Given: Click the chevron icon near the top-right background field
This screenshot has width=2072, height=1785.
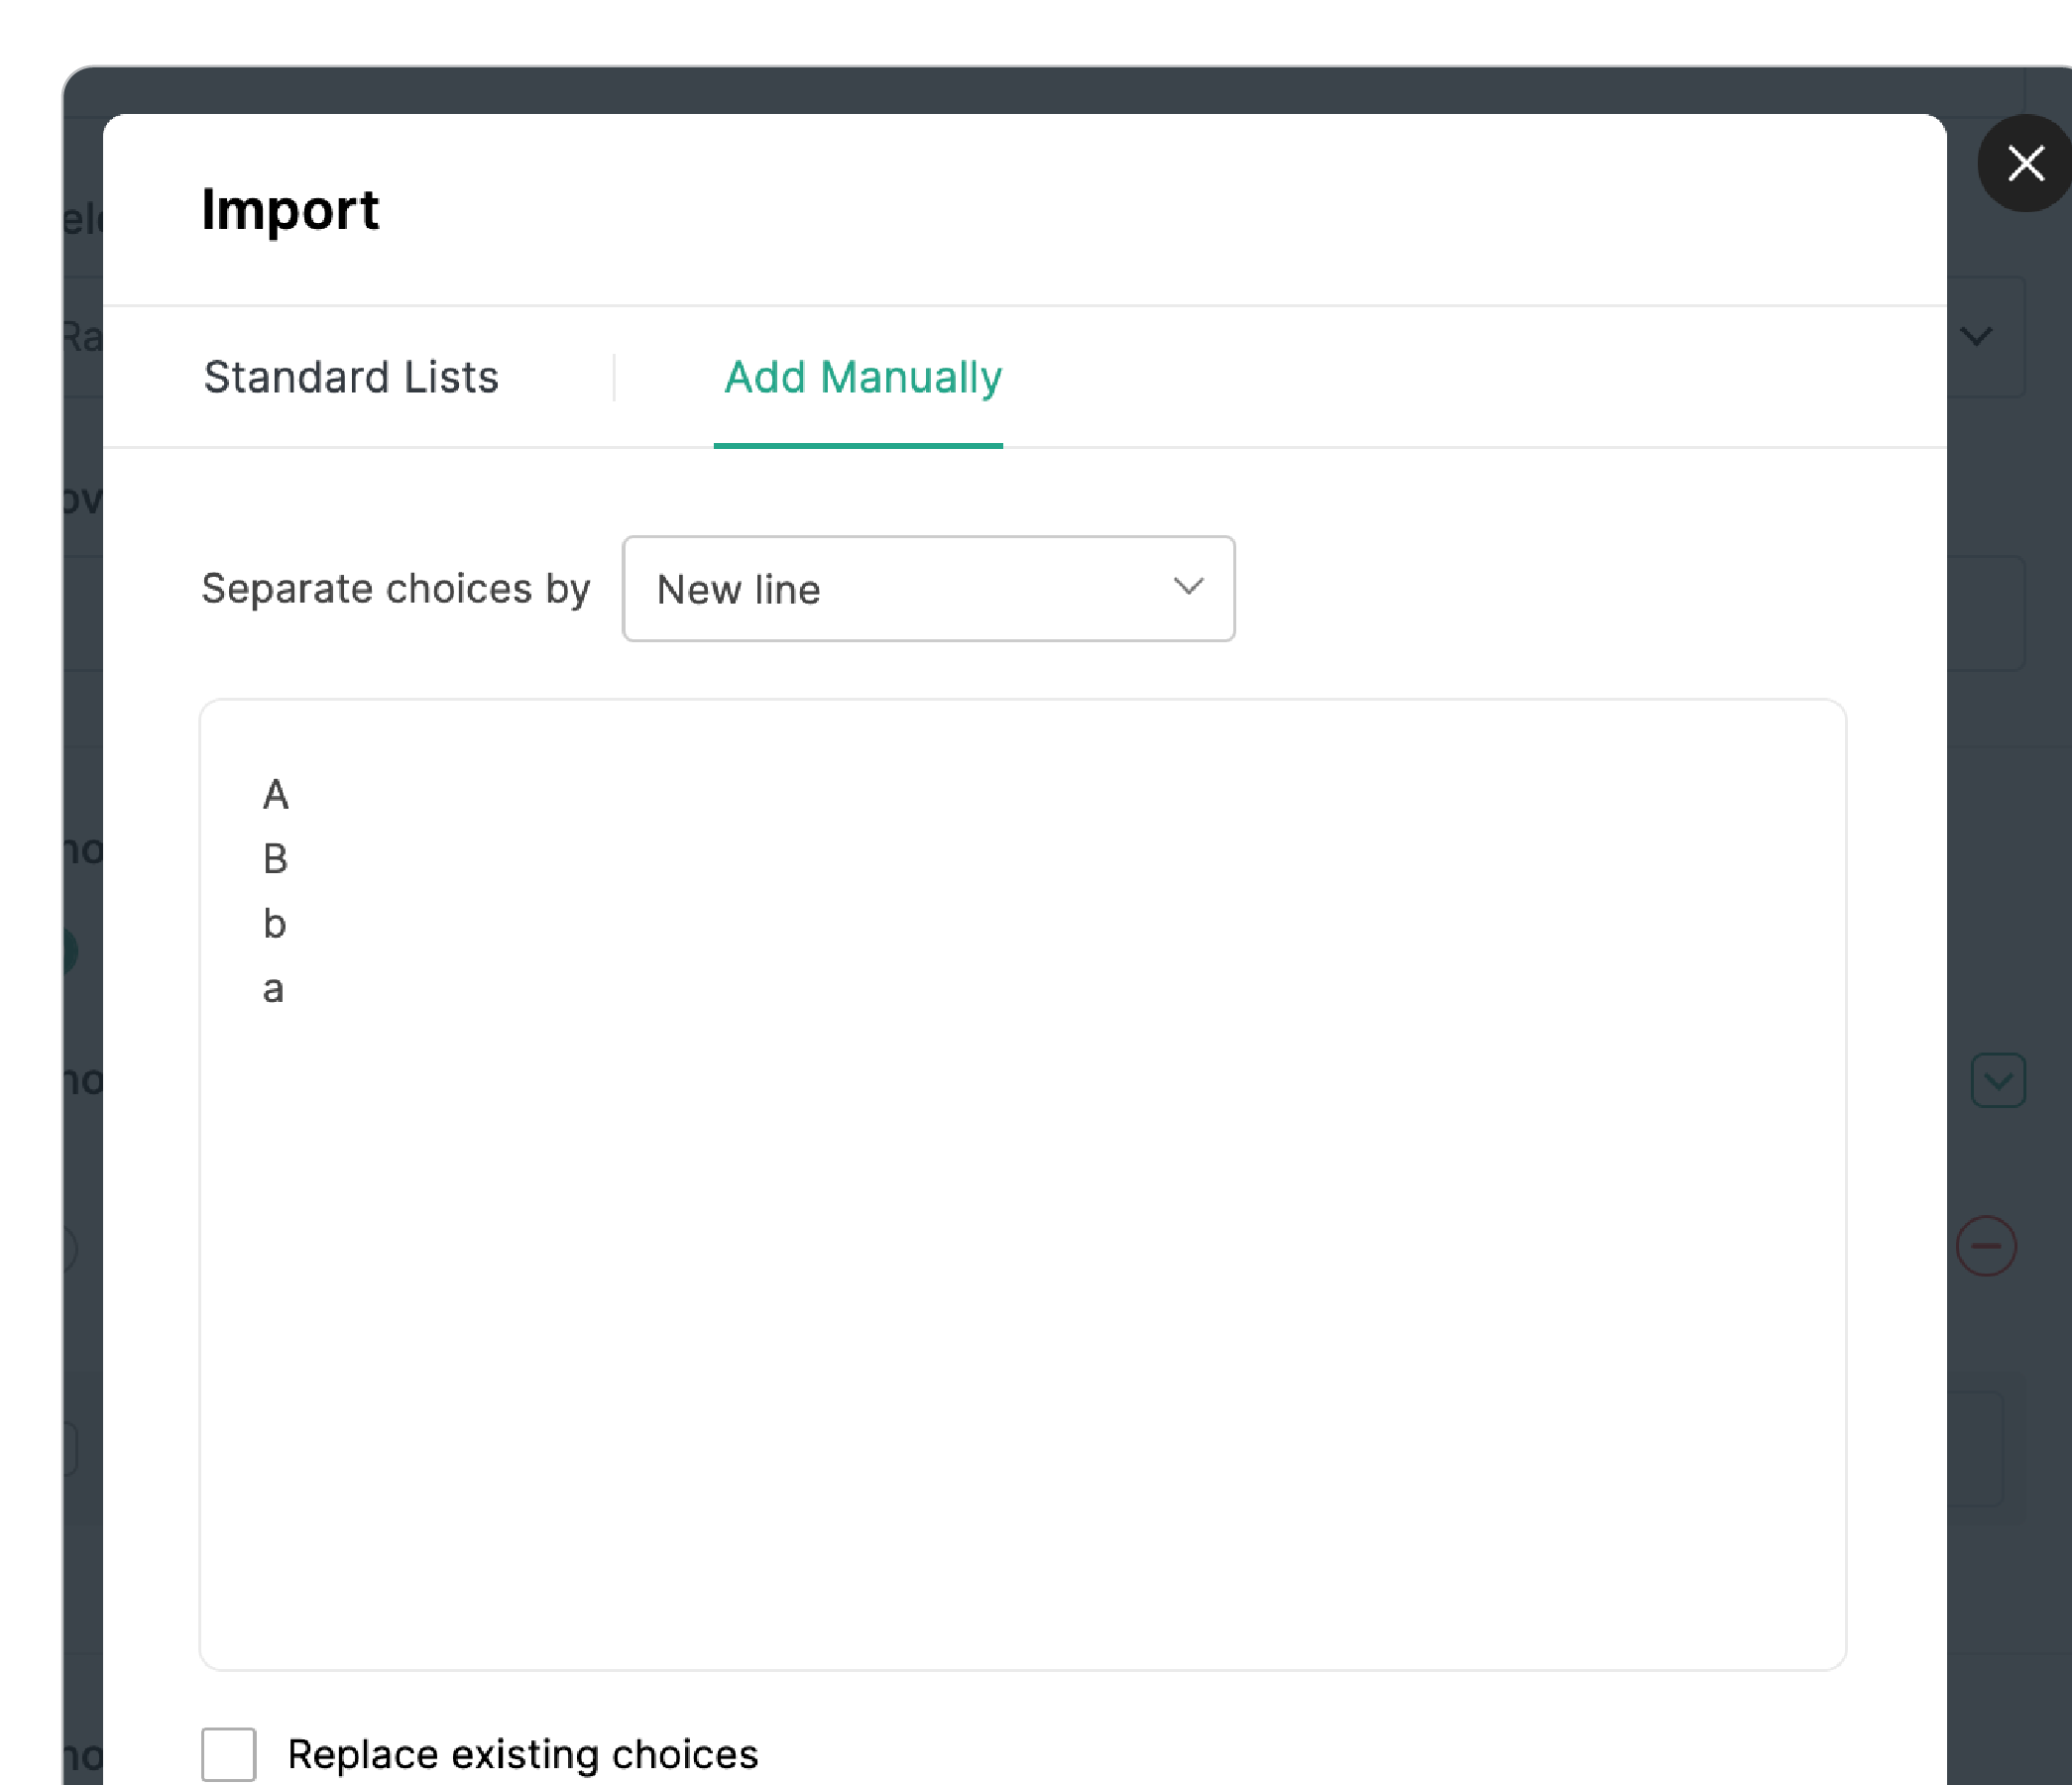Looking at the screenshot, I should point(1977,337).
